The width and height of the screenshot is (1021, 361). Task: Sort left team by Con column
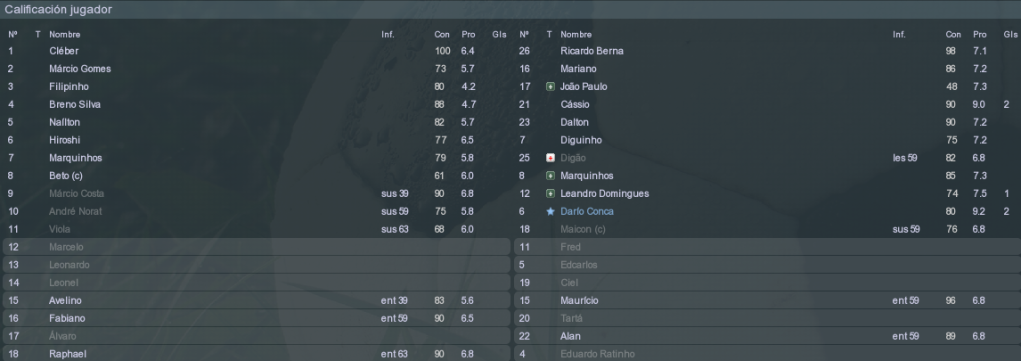tap(442, 35)
